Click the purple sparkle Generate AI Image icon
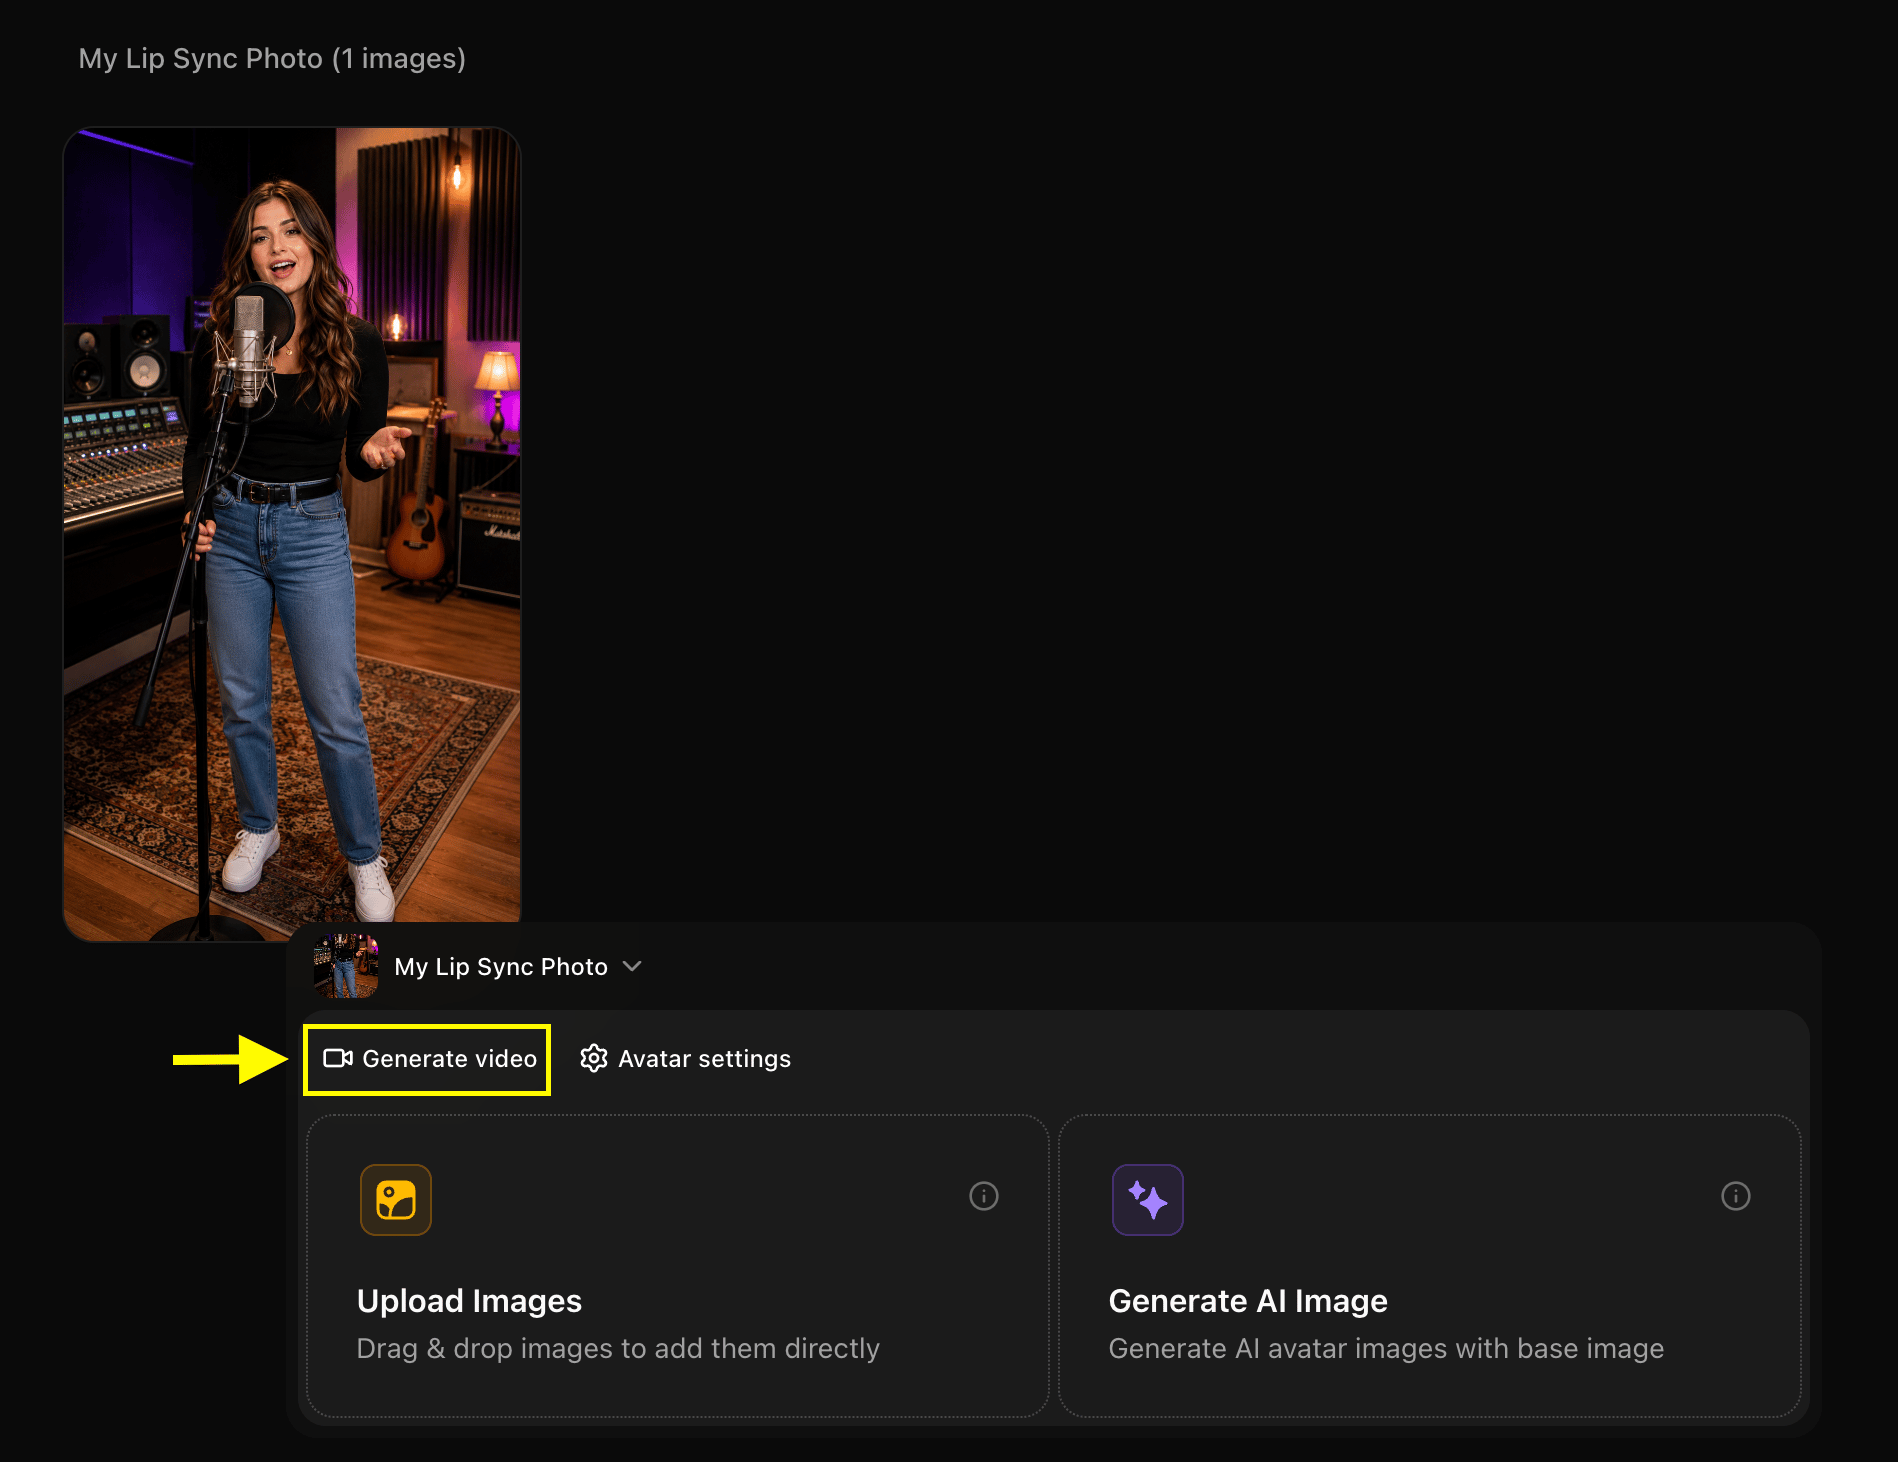The height and width of the screenshot is (1462, 1898). 1148,1200
